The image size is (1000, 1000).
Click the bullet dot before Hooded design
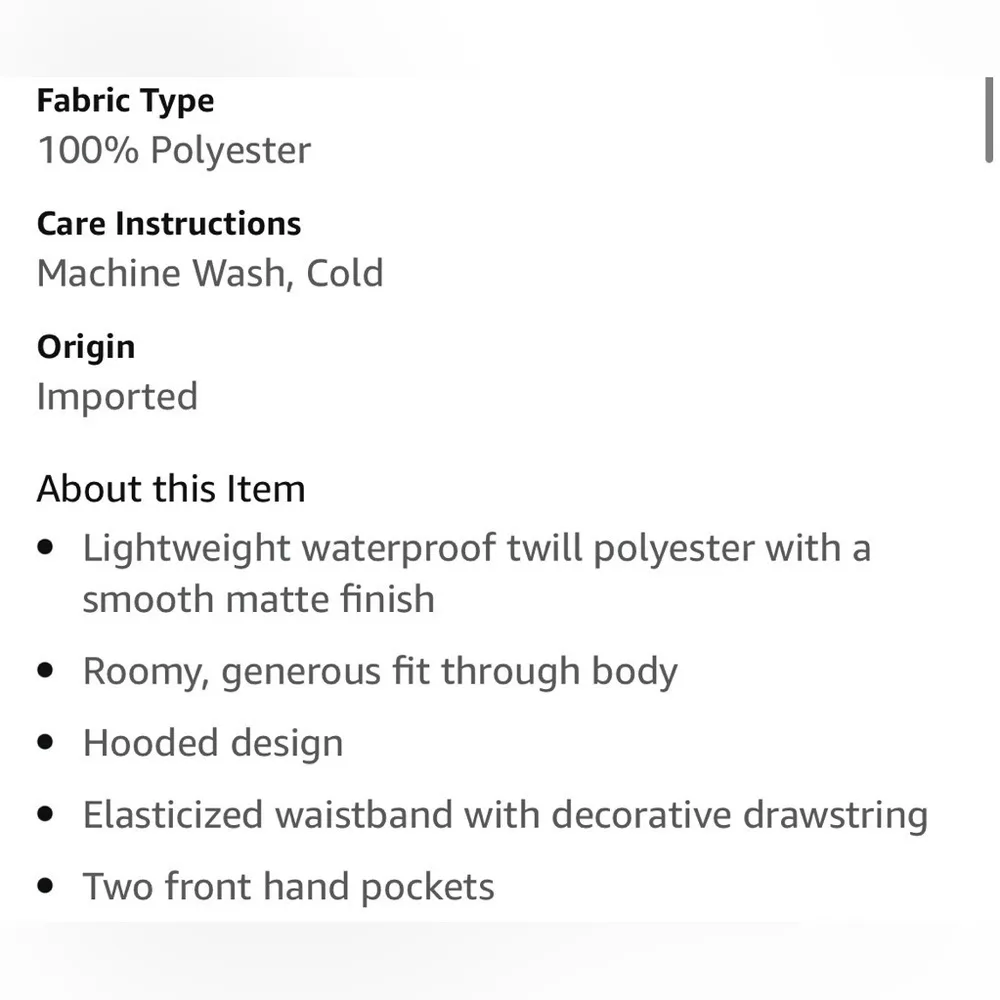(45, 743)
